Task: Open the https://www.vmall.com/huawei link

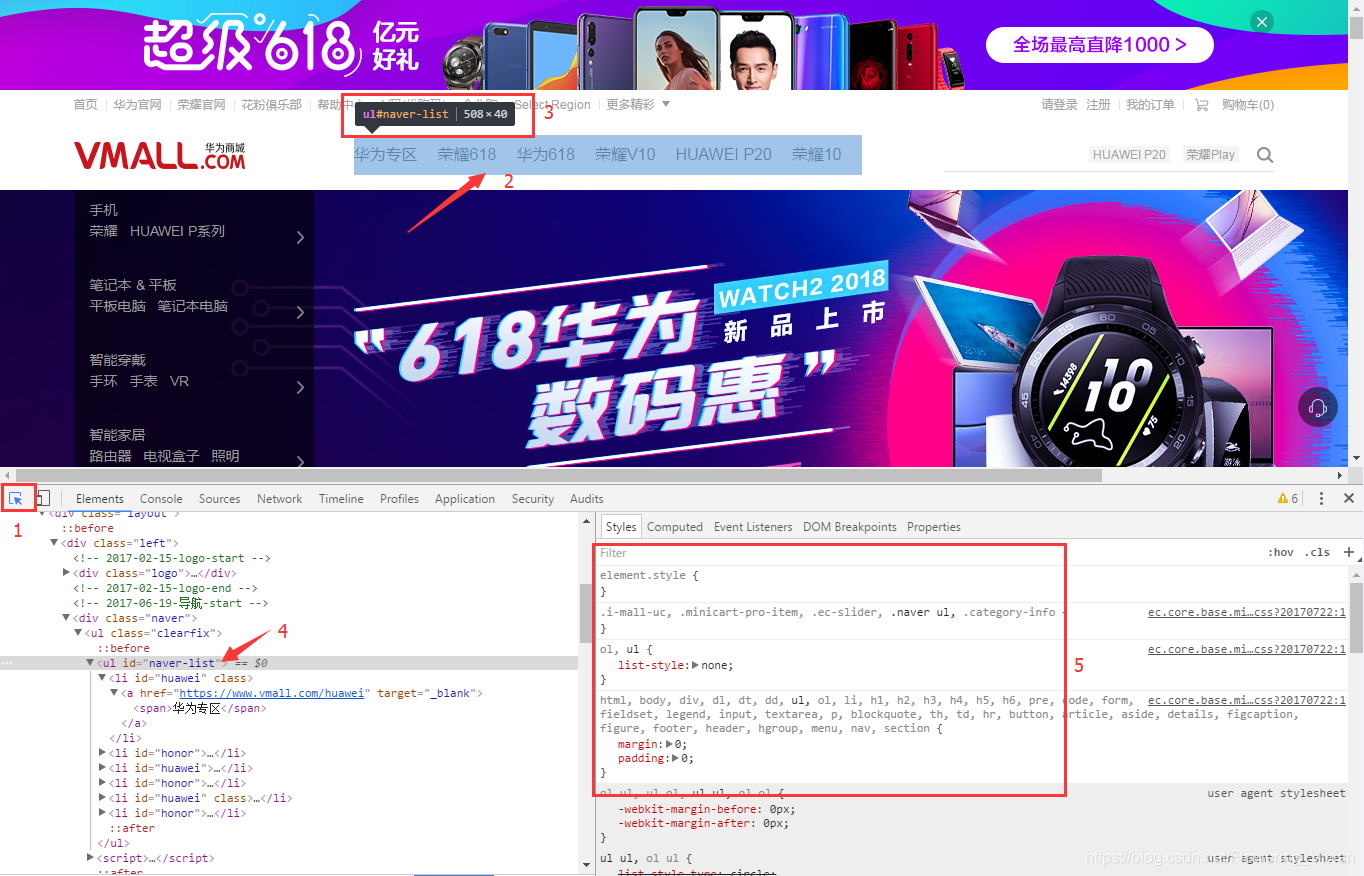Action: click(x=271, y=693)
